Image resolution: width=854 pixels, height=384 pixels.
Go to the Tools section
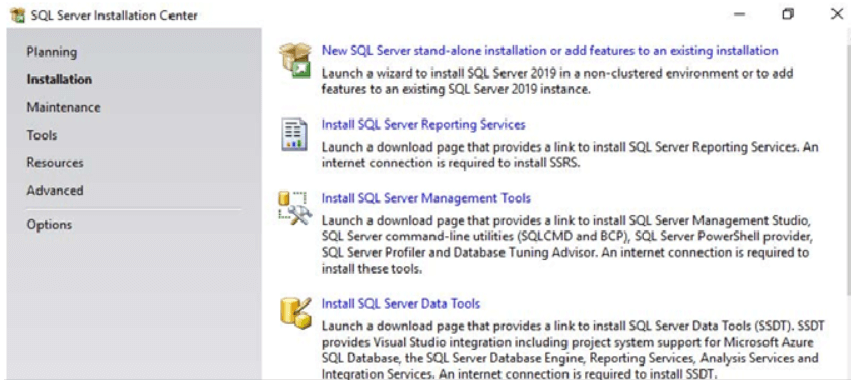(42, 135)
